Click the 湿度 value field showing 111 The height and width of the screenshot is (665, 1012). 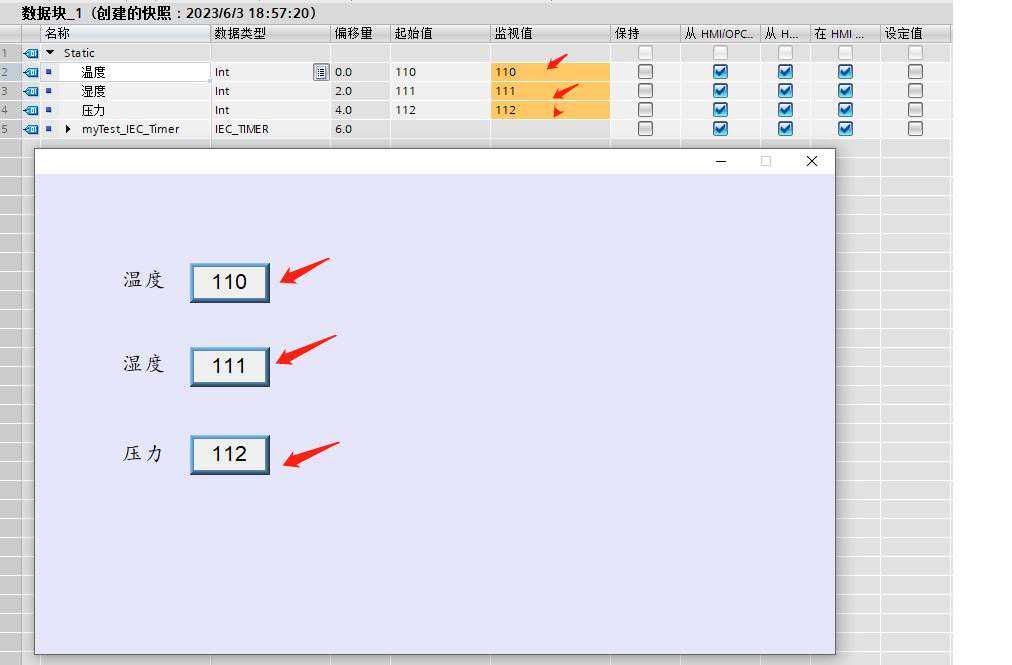point(229,367)
